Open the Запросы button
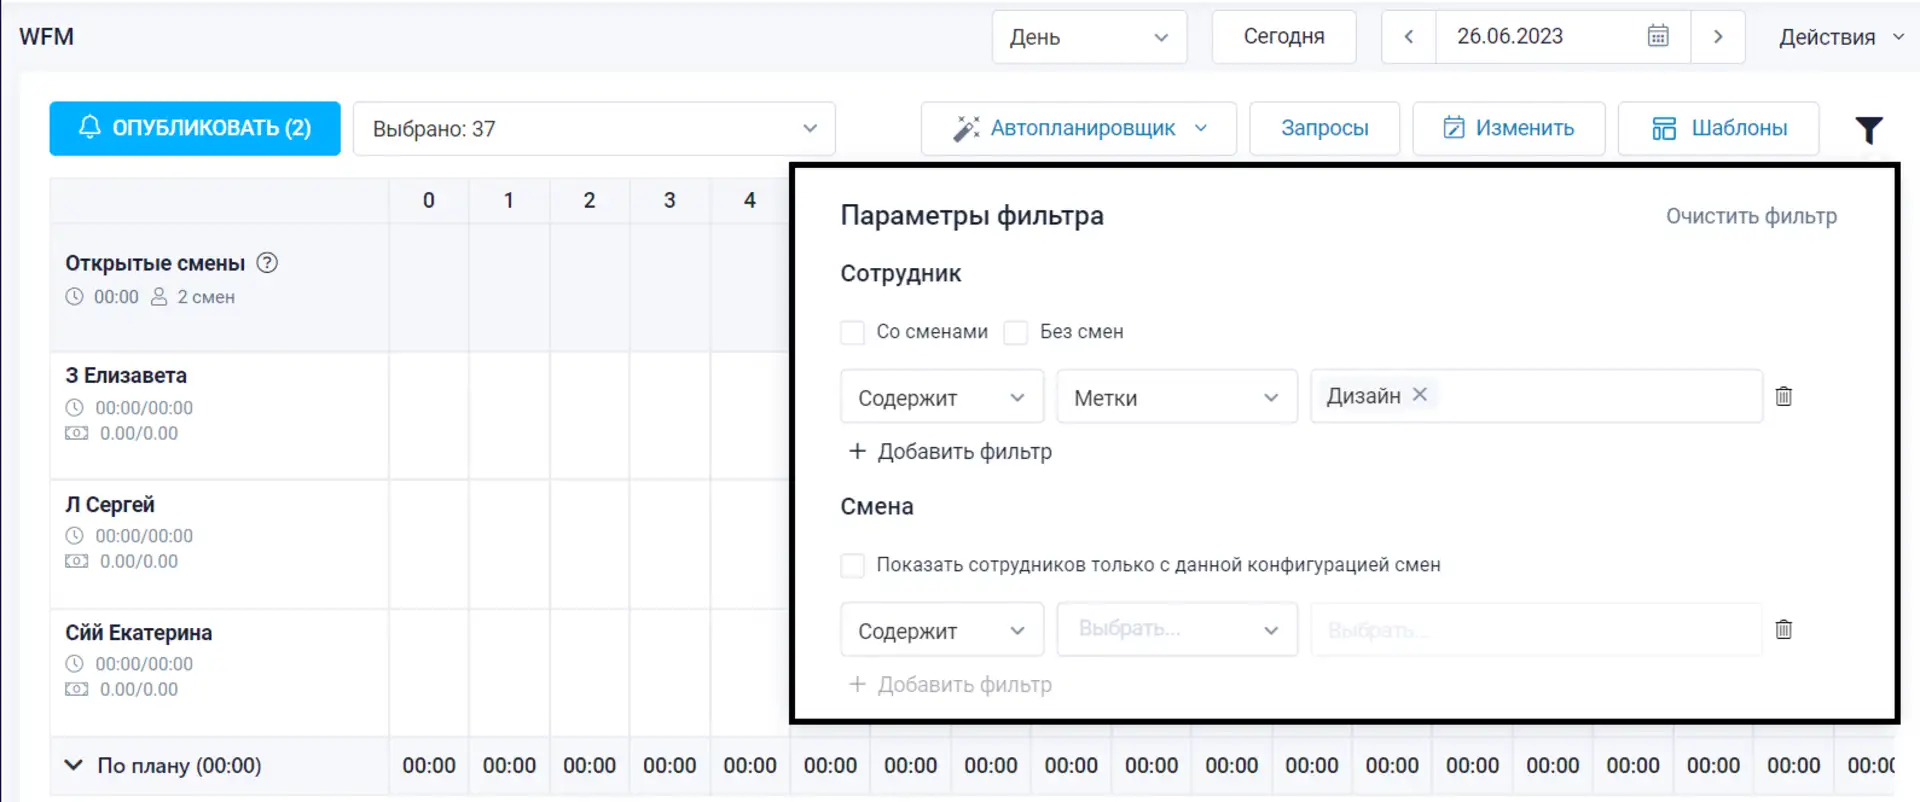 click(x=1324, y=128)
